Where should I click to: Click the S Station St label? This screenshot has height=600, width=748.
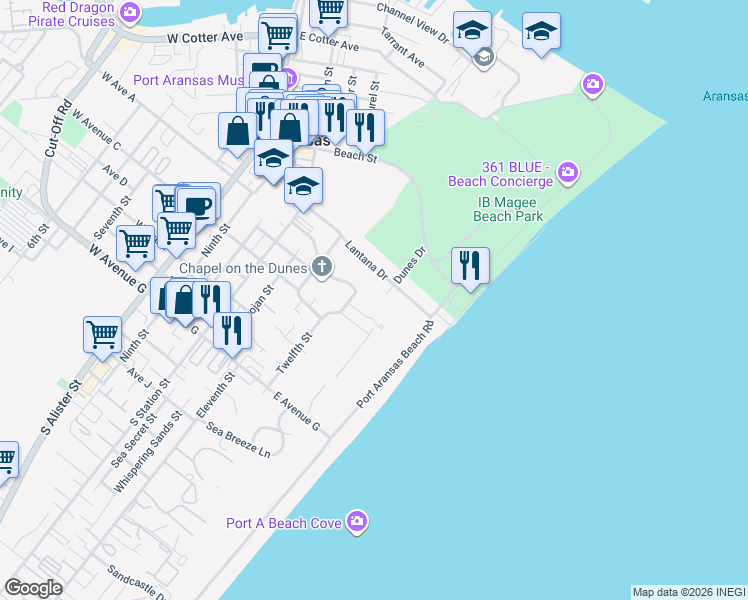coord(150,402)
